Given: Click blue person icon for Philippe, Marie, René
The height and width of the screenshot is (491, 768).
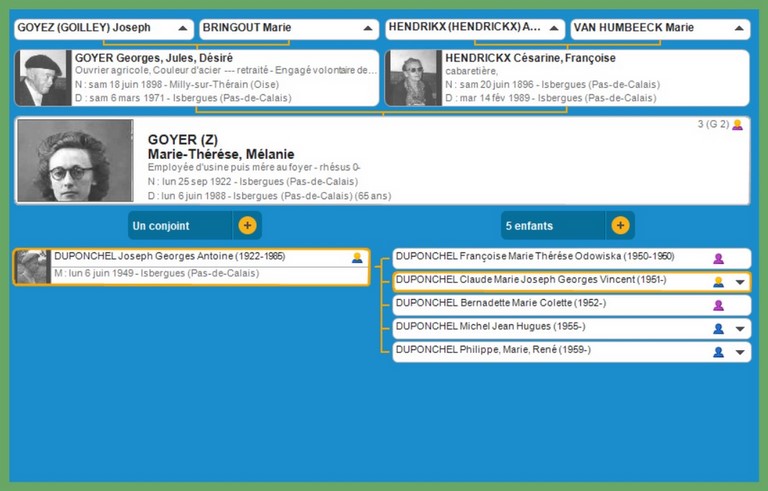Looking at the screenshot, I should [x=718, y=352].
